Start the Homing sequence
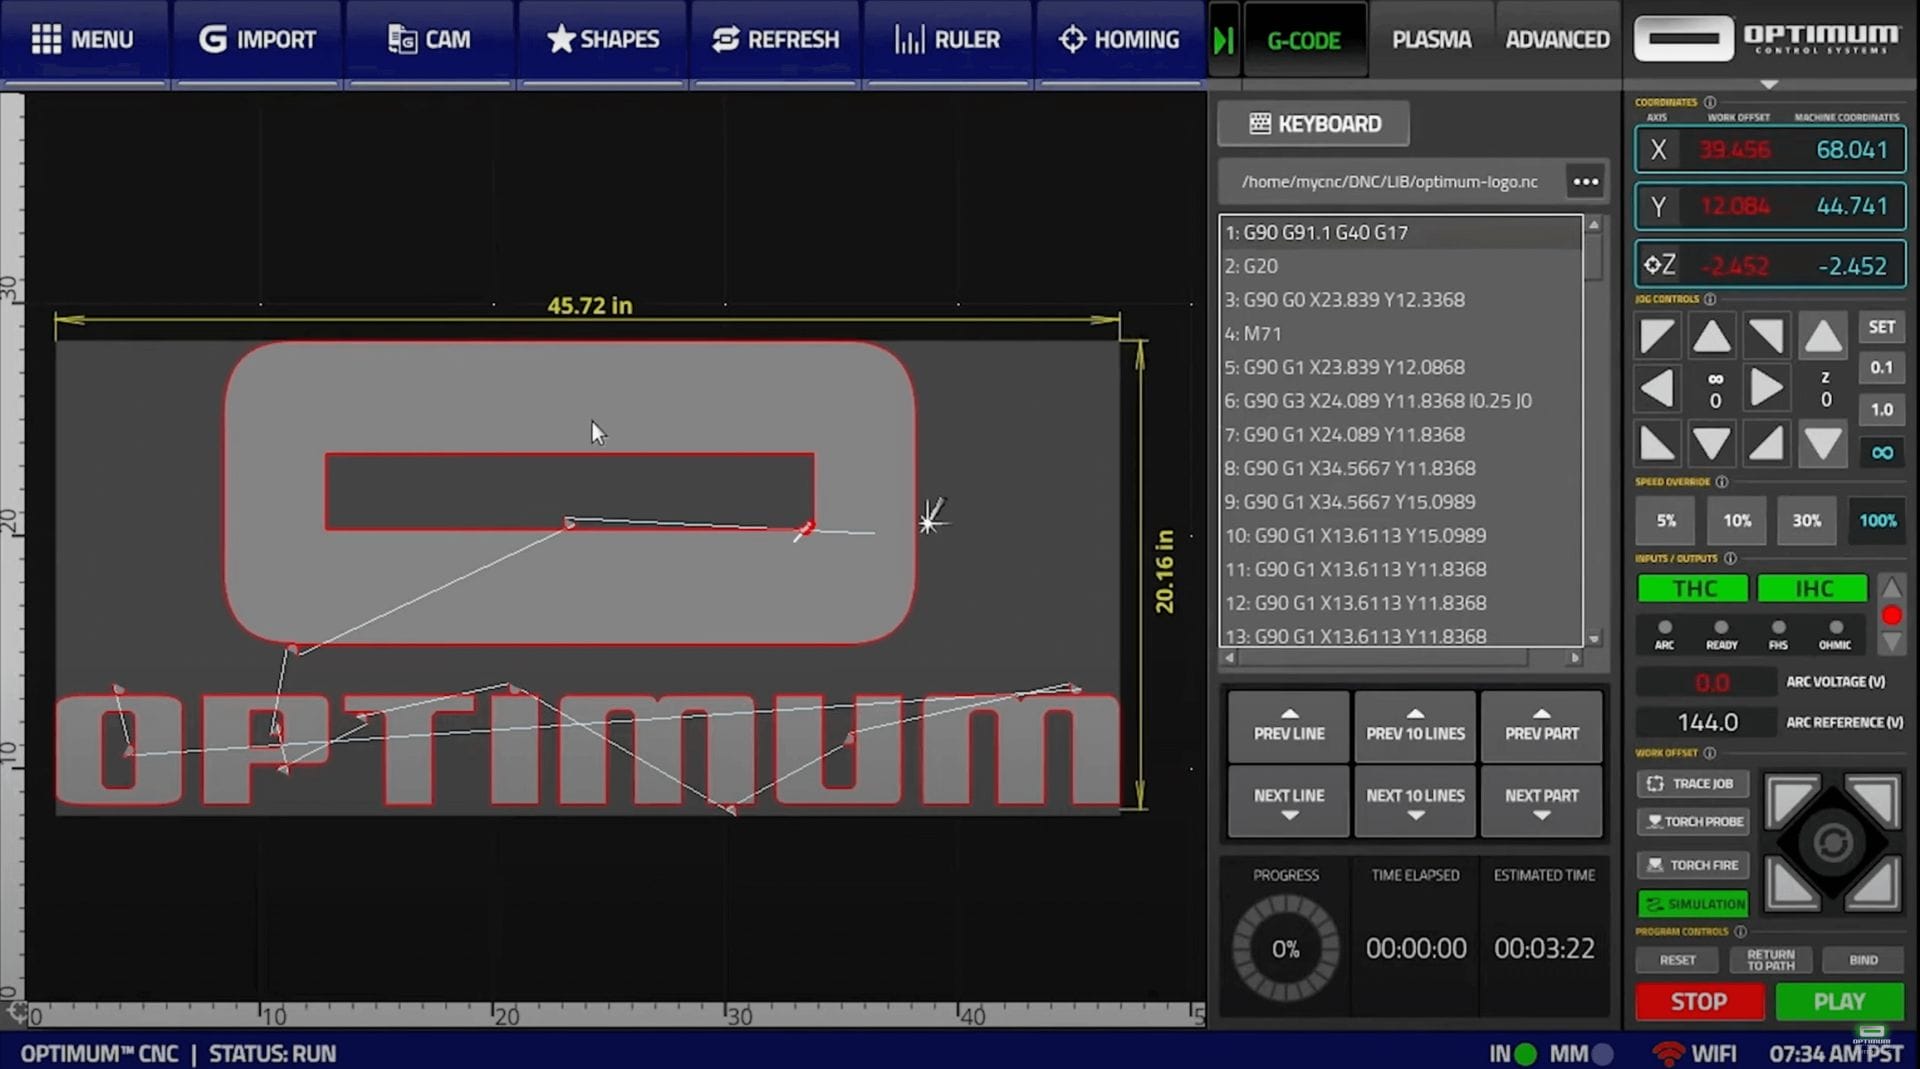Viewport: 1920px width, 1069px height. coord(1120,39)
